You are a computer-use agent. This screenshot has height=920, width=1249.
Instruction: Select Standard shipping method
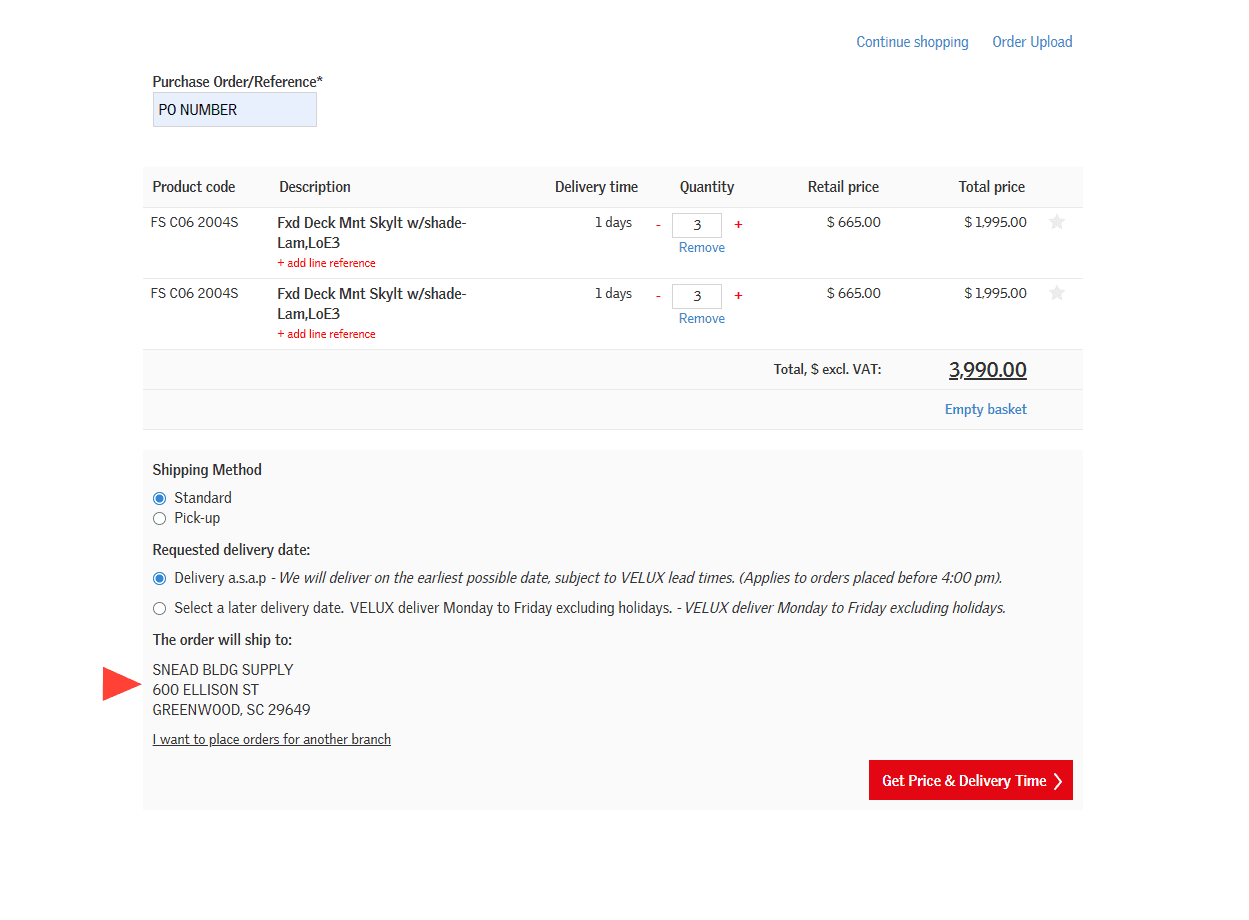point(160,498)
